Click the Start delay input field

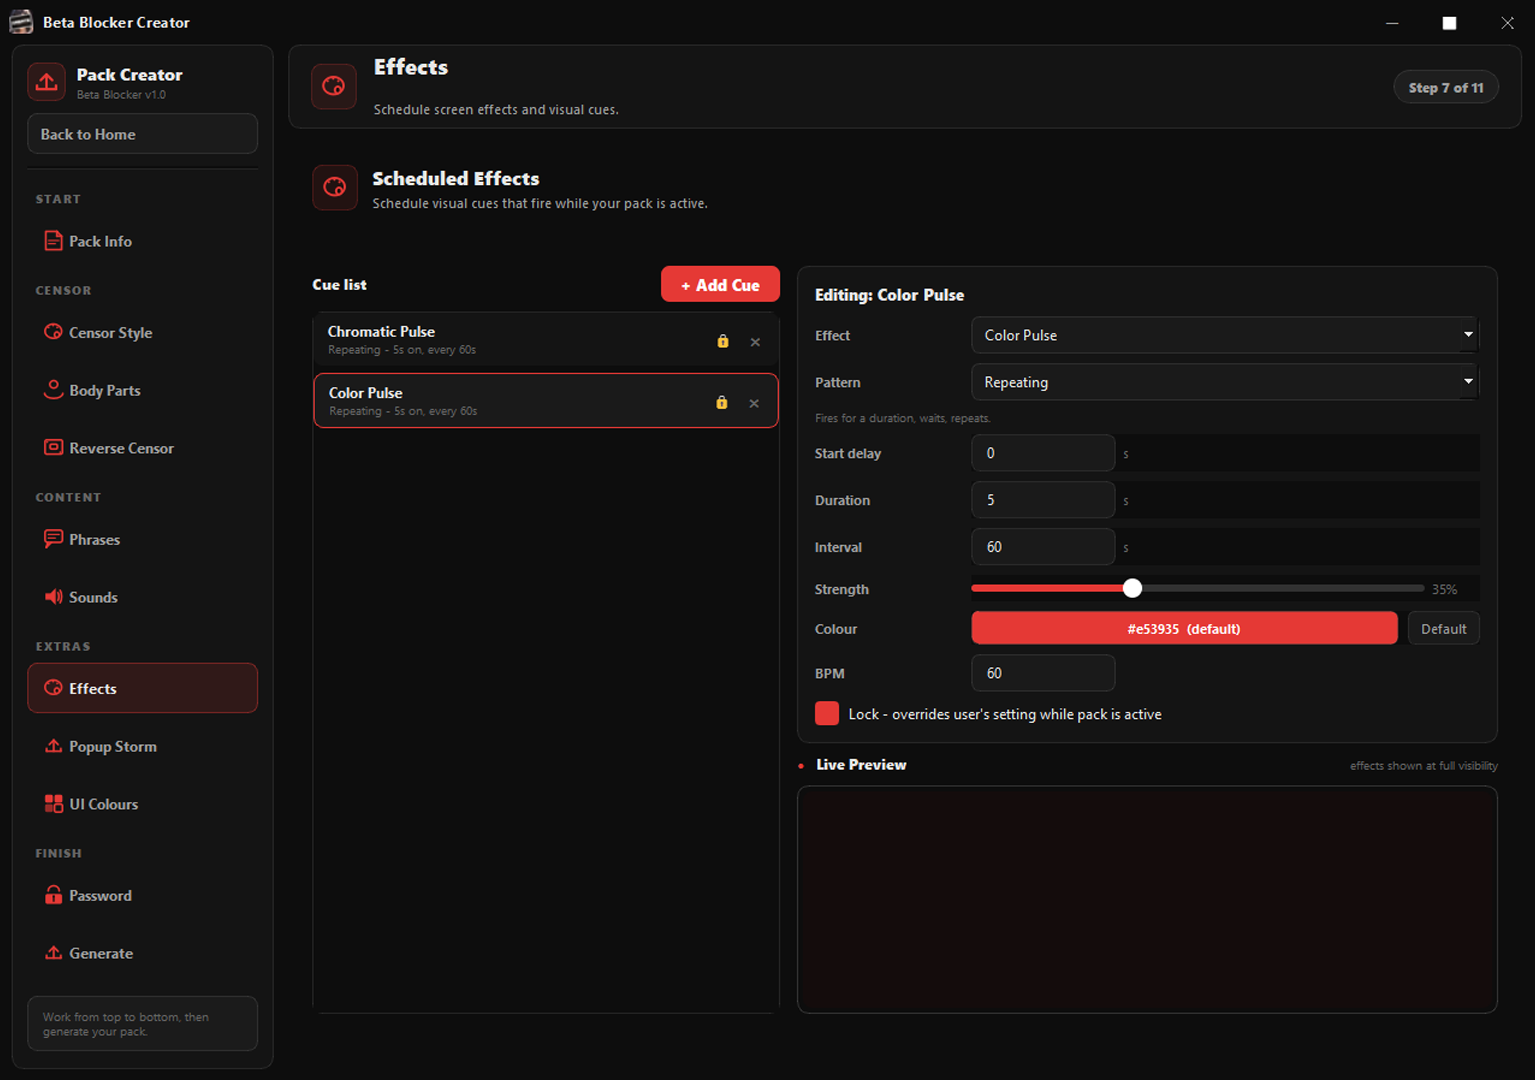[1043, 453]
